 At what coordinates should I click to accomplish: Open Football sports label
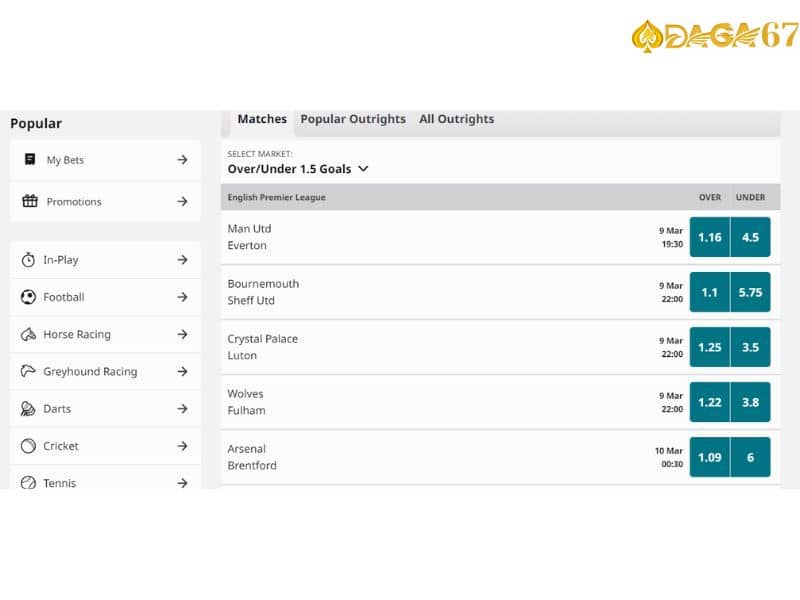pos(64,297)
